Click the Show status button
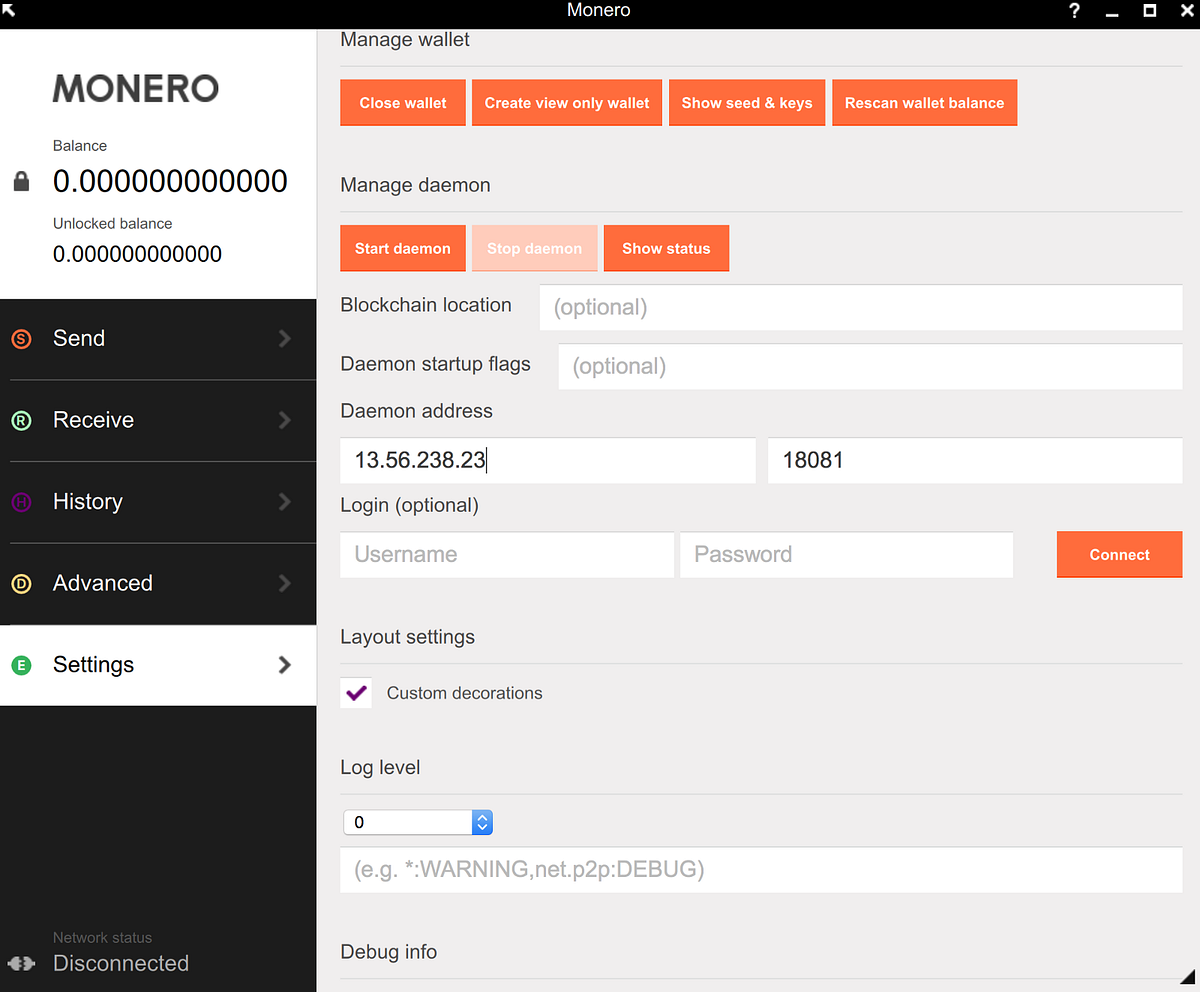 (x=666, y=248)
